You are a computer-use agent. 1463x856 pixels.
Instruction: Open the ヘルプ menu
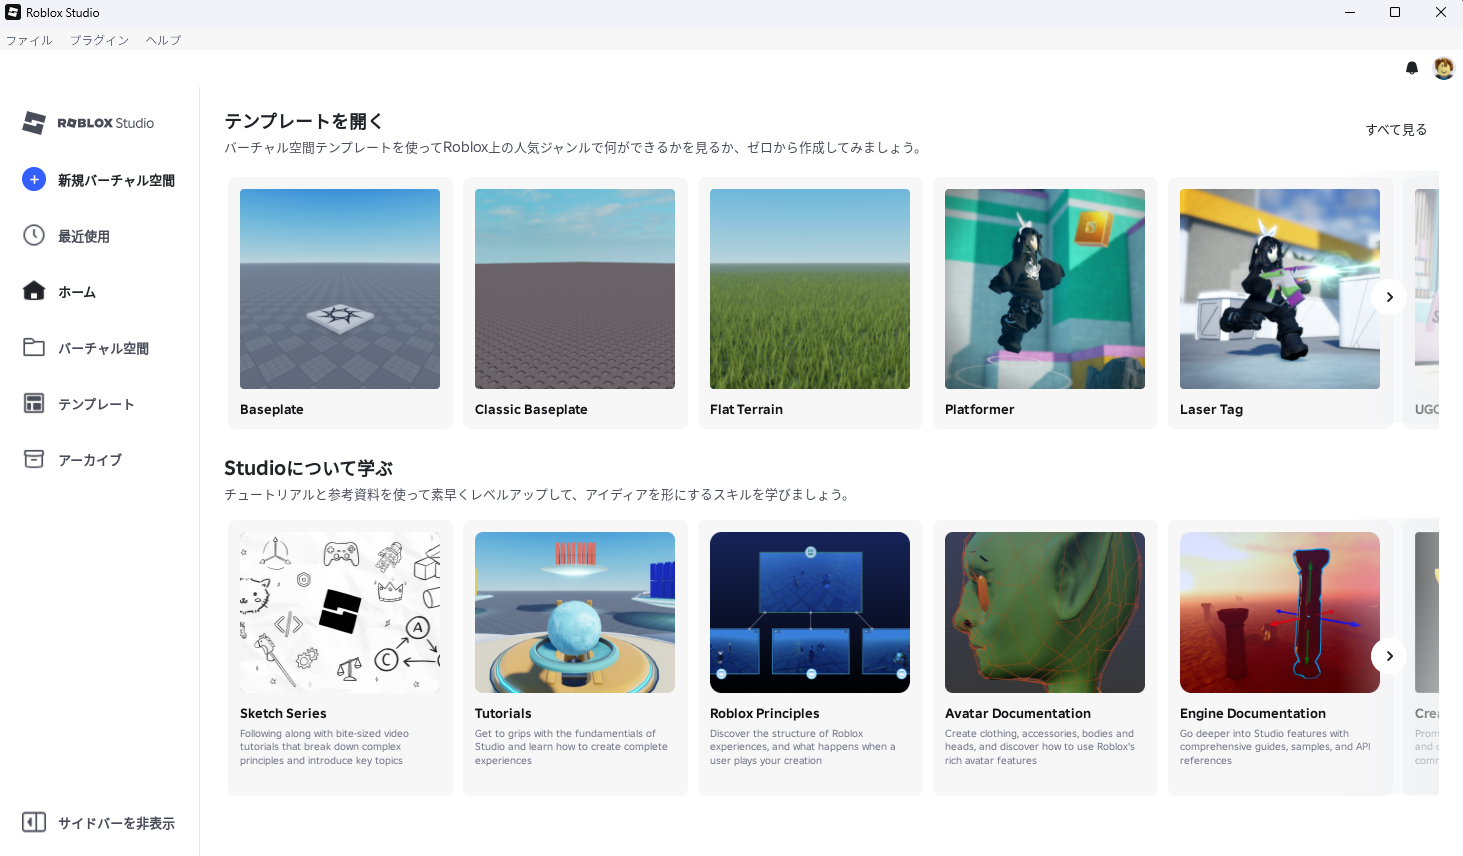coord(163,40)
